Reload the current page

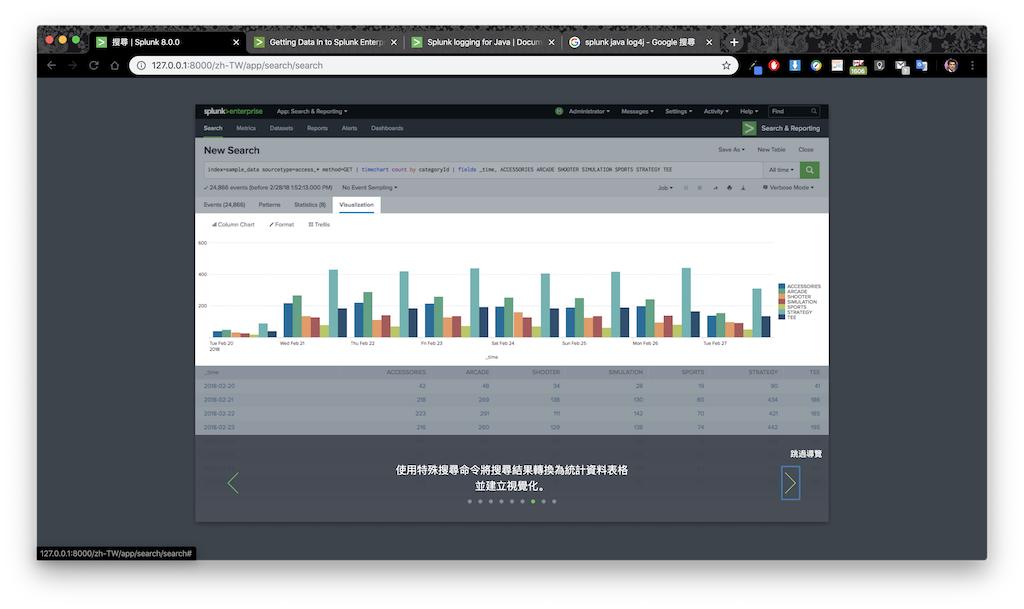point(93,65)
